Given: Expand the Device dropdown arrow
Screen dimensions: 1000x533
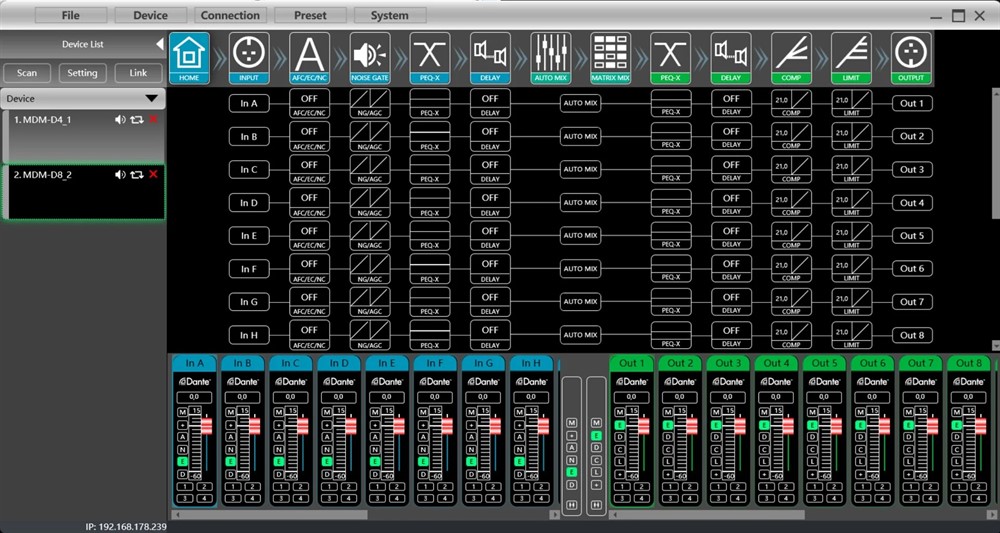Looking at the screenshot, I should pos(151,99).
